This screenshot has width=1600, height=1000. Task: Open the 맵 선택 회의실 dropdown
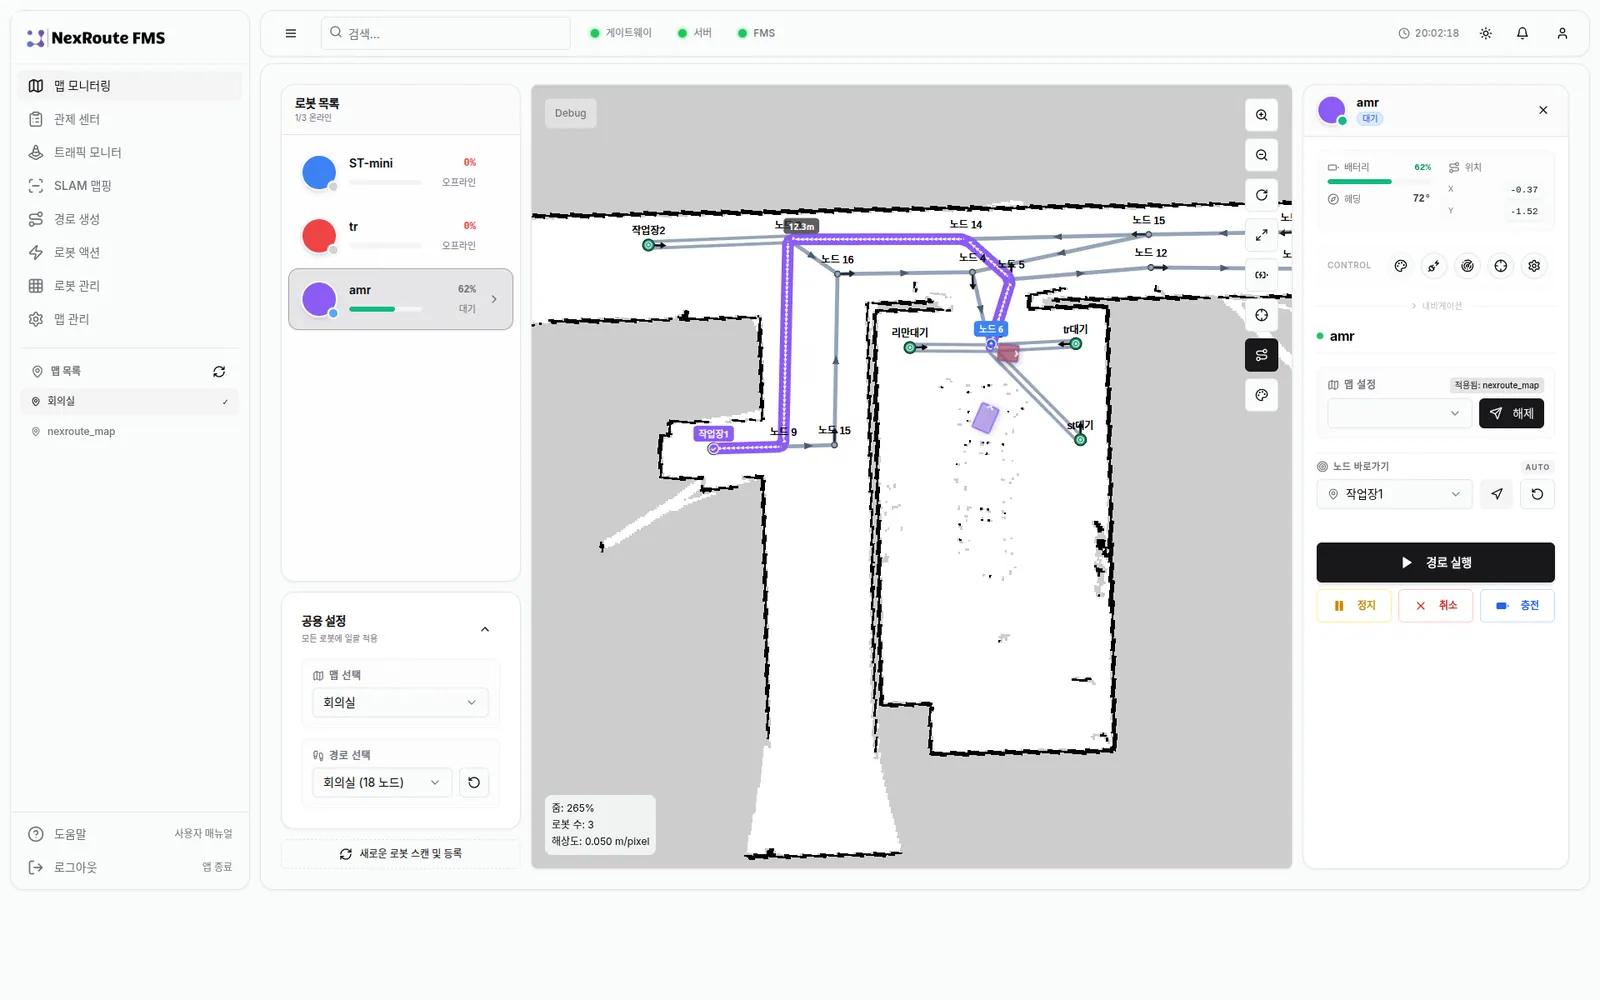point(400,703)
